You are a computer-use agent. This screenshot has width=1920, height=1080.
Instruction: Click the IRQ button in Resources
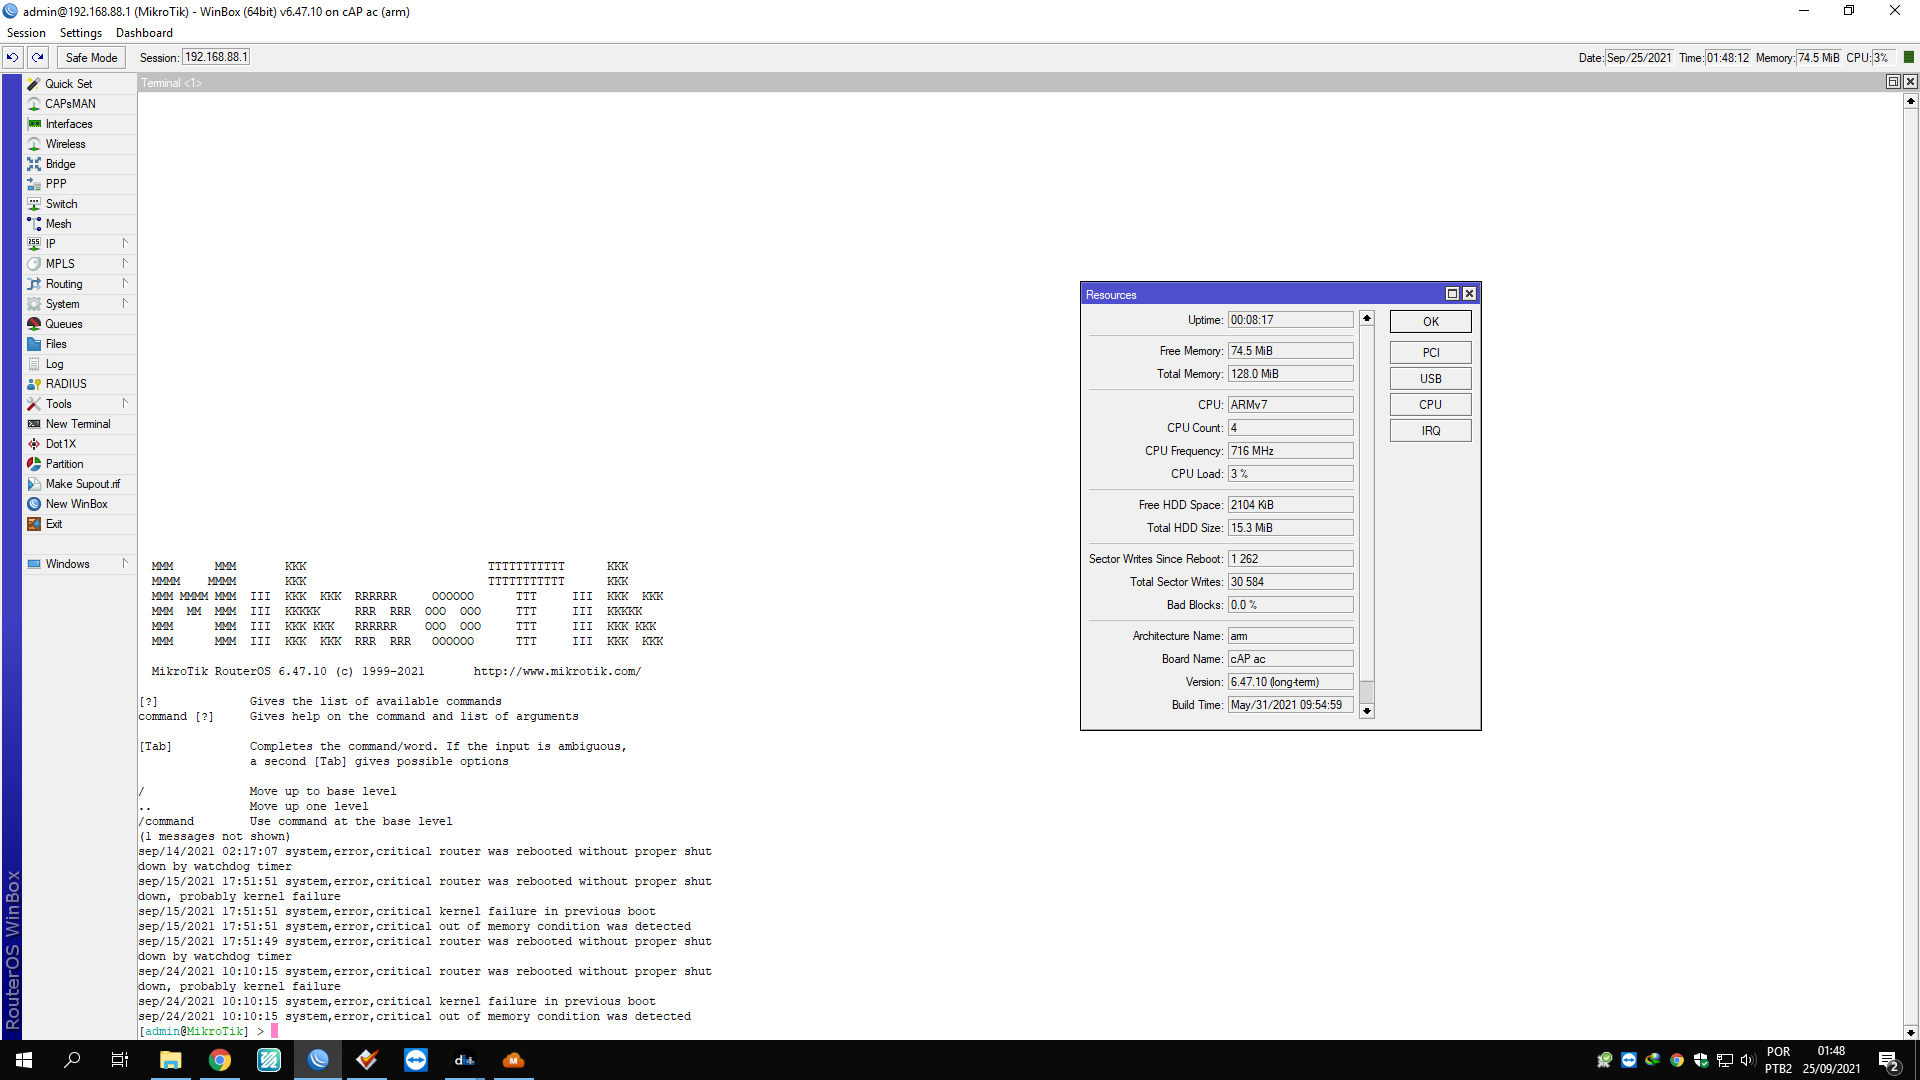click(x=1430, y=431)
